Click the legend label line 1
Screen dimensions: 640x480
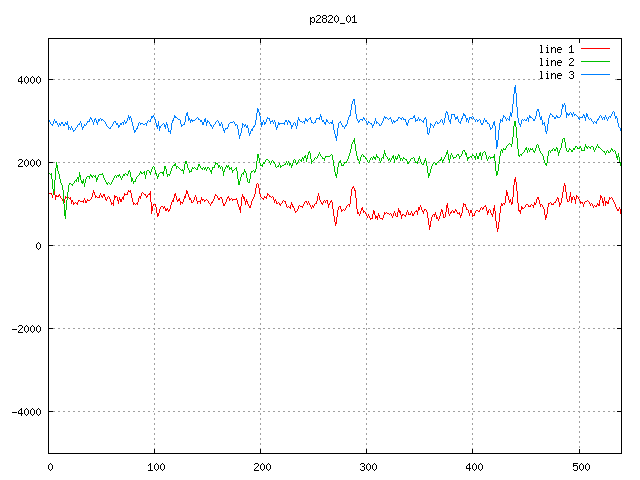click(557, 49)
